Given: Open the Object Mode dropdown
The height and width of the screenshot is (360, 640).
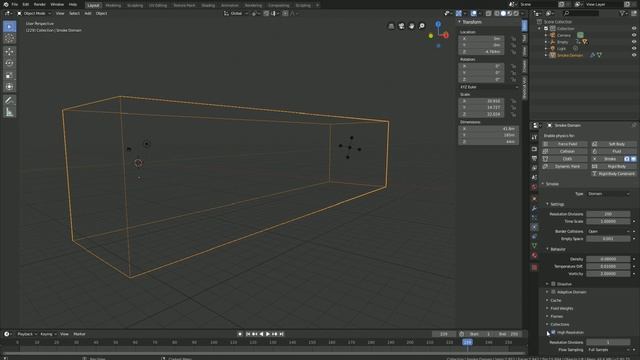Looking at the screenshot, I should tap(34, 13).
